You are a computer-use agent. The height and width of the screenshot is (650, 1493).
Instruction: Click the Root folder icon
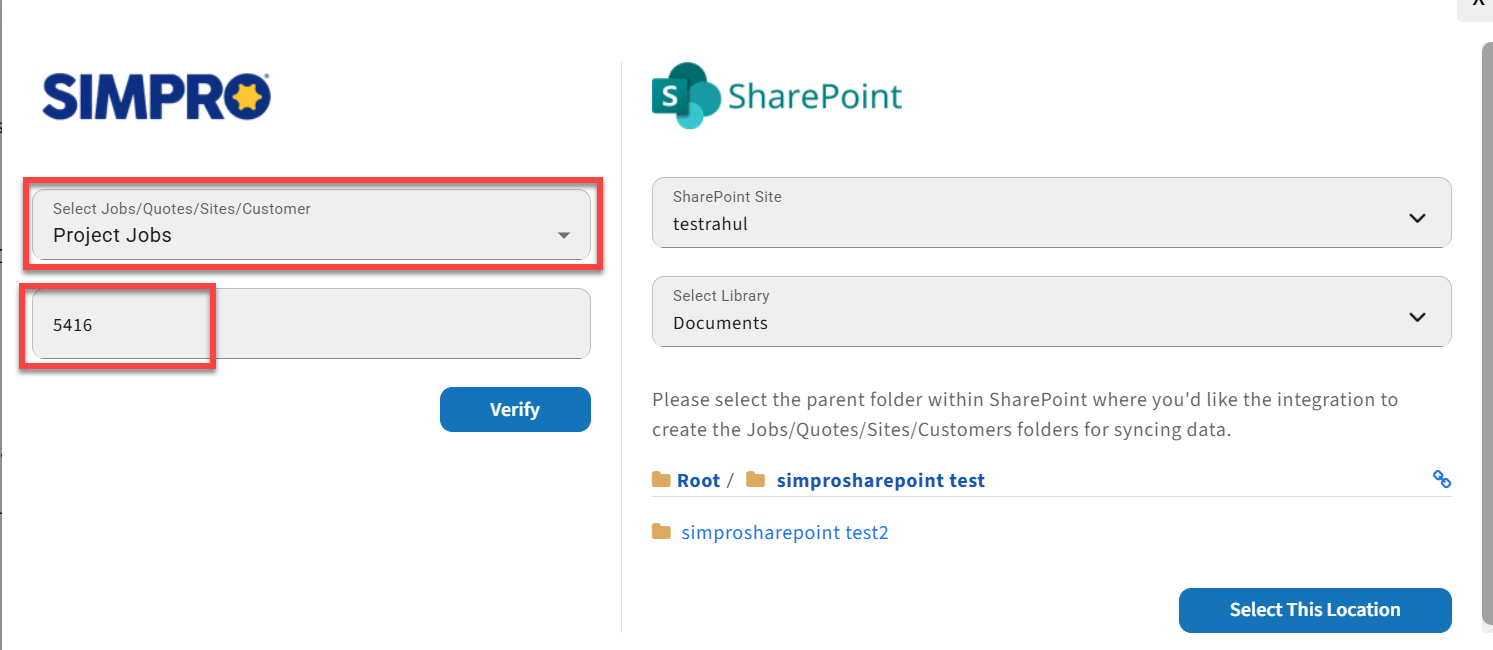[661, 480]
